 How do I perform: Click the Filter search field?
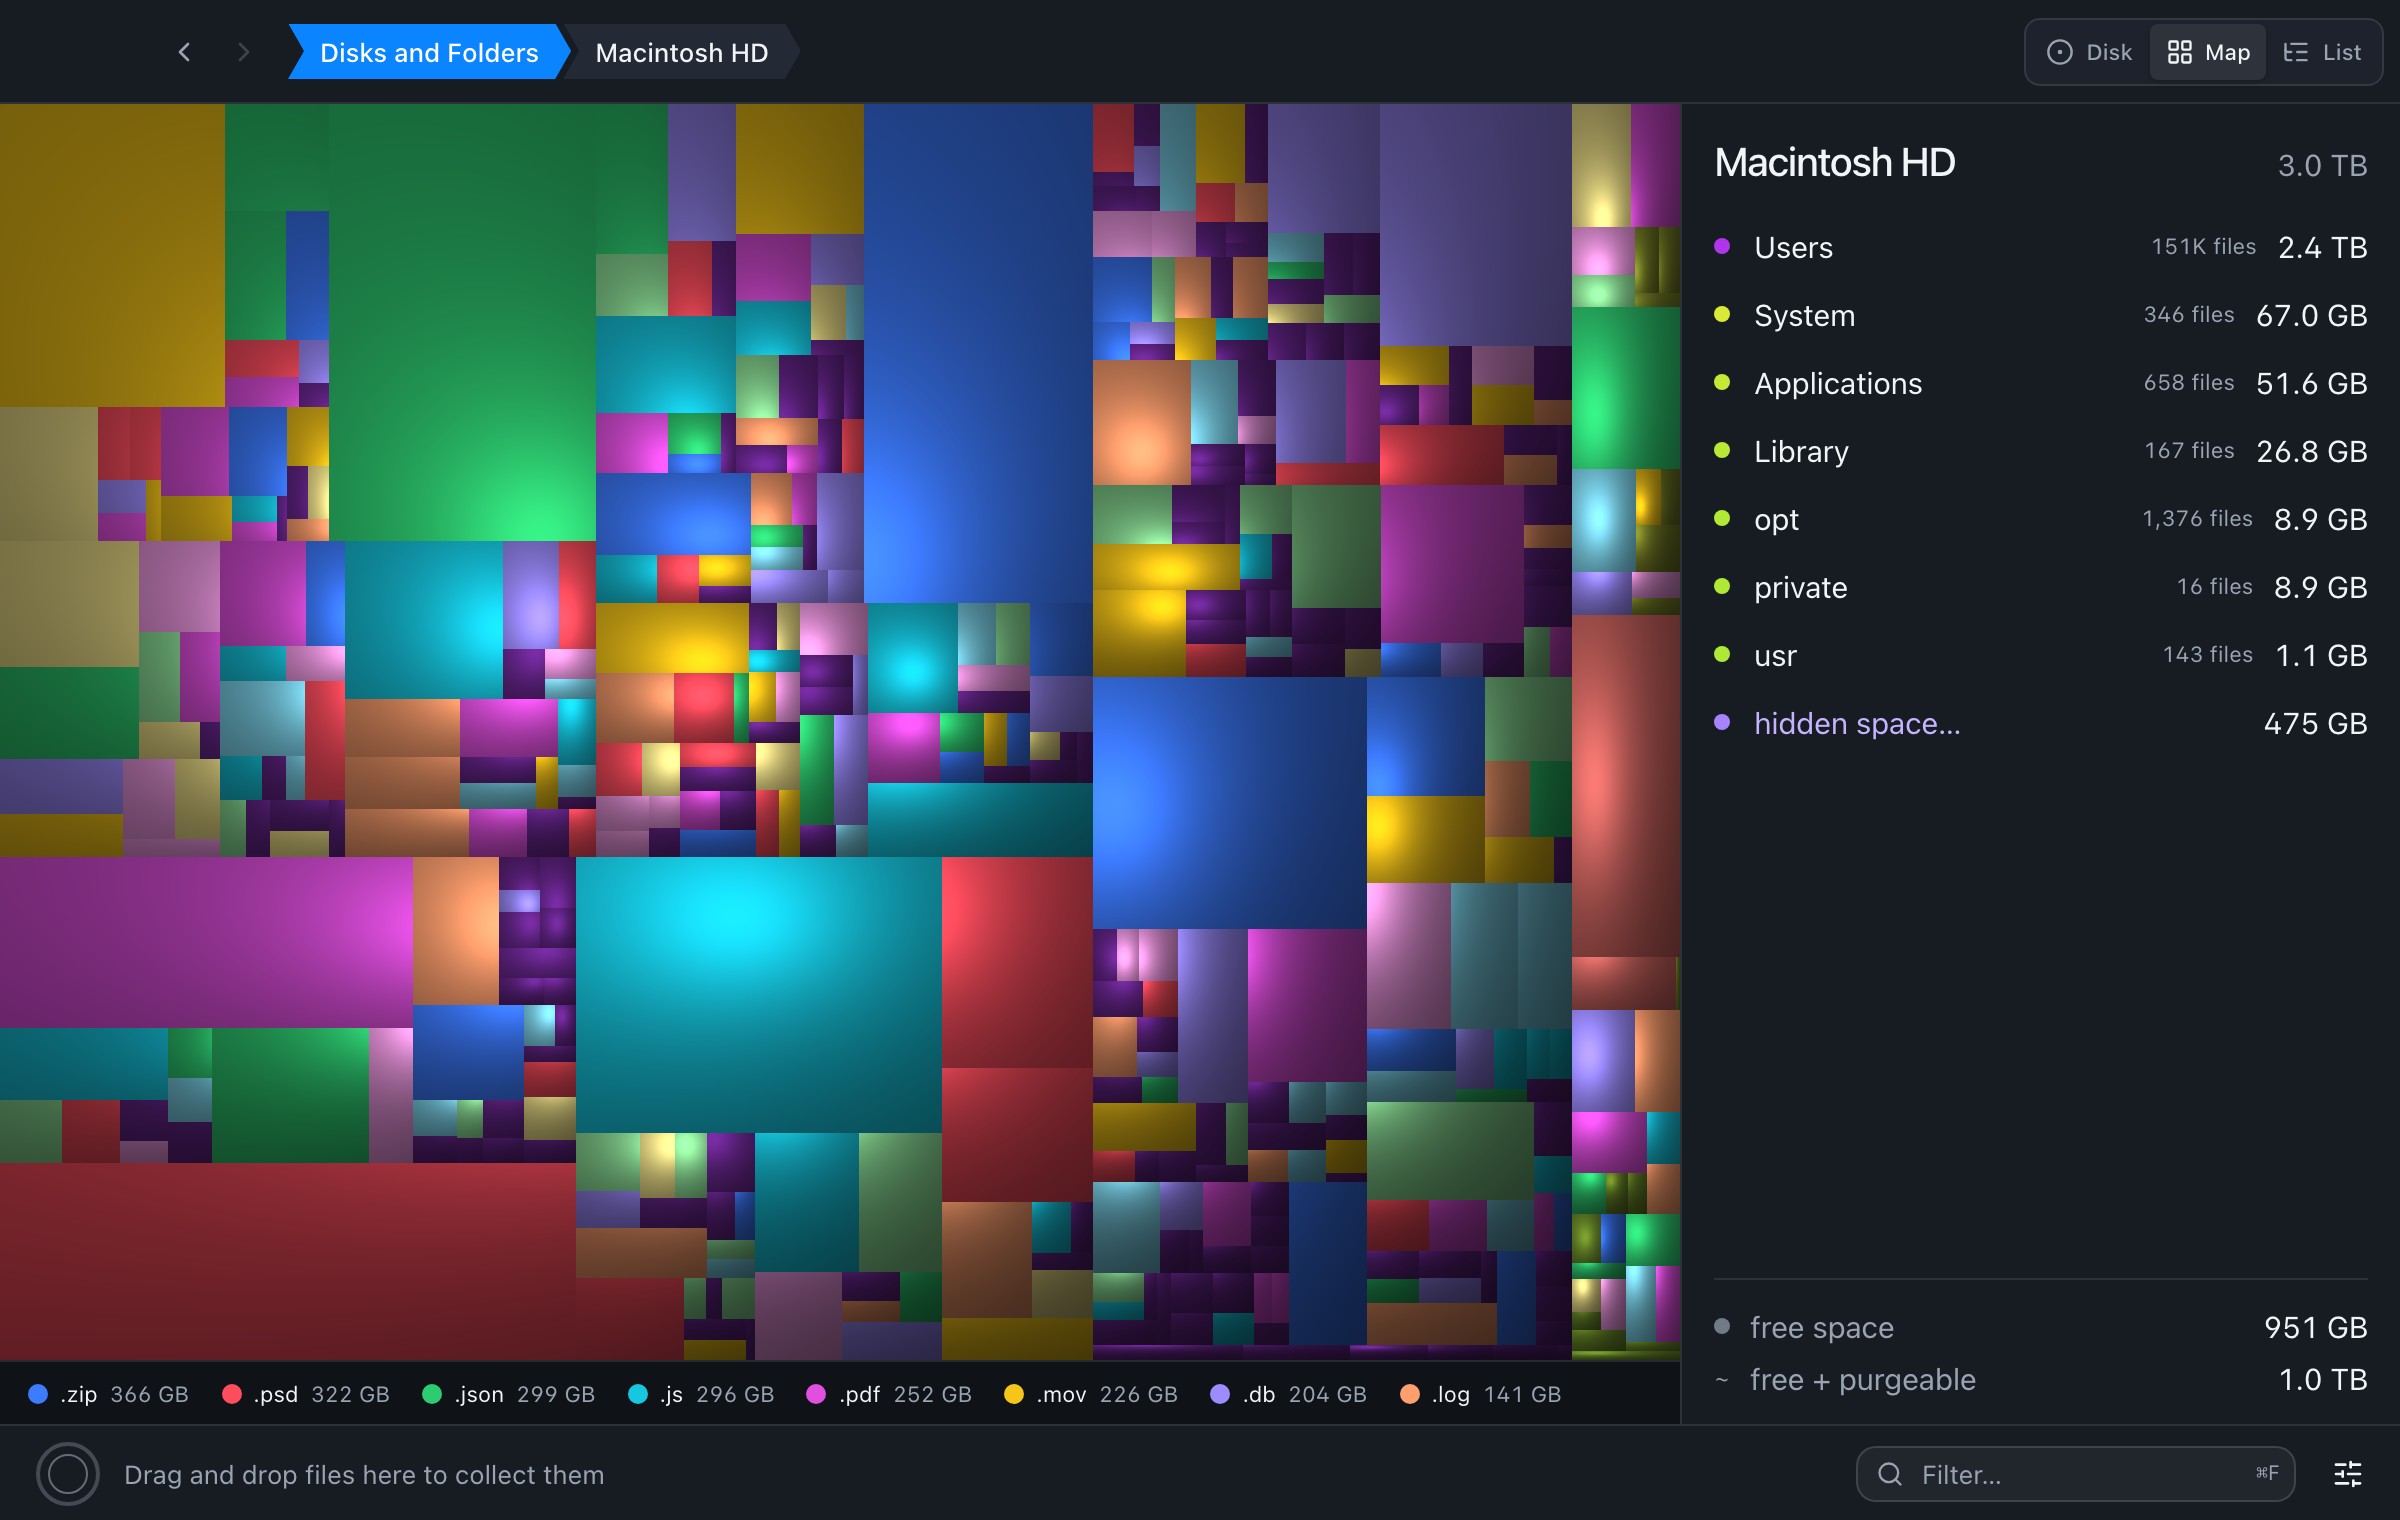[2075, 1474]
